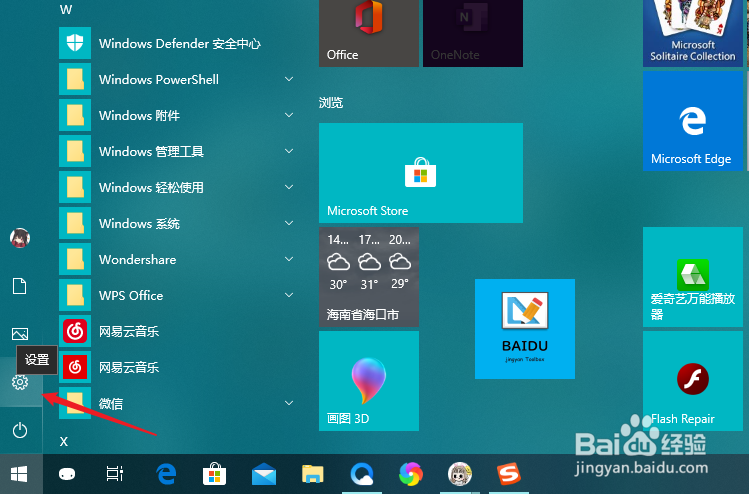Open Microsoft Solitaire Collection tile
The height and width of the screenshot is (494, 749).
(693, 33)
